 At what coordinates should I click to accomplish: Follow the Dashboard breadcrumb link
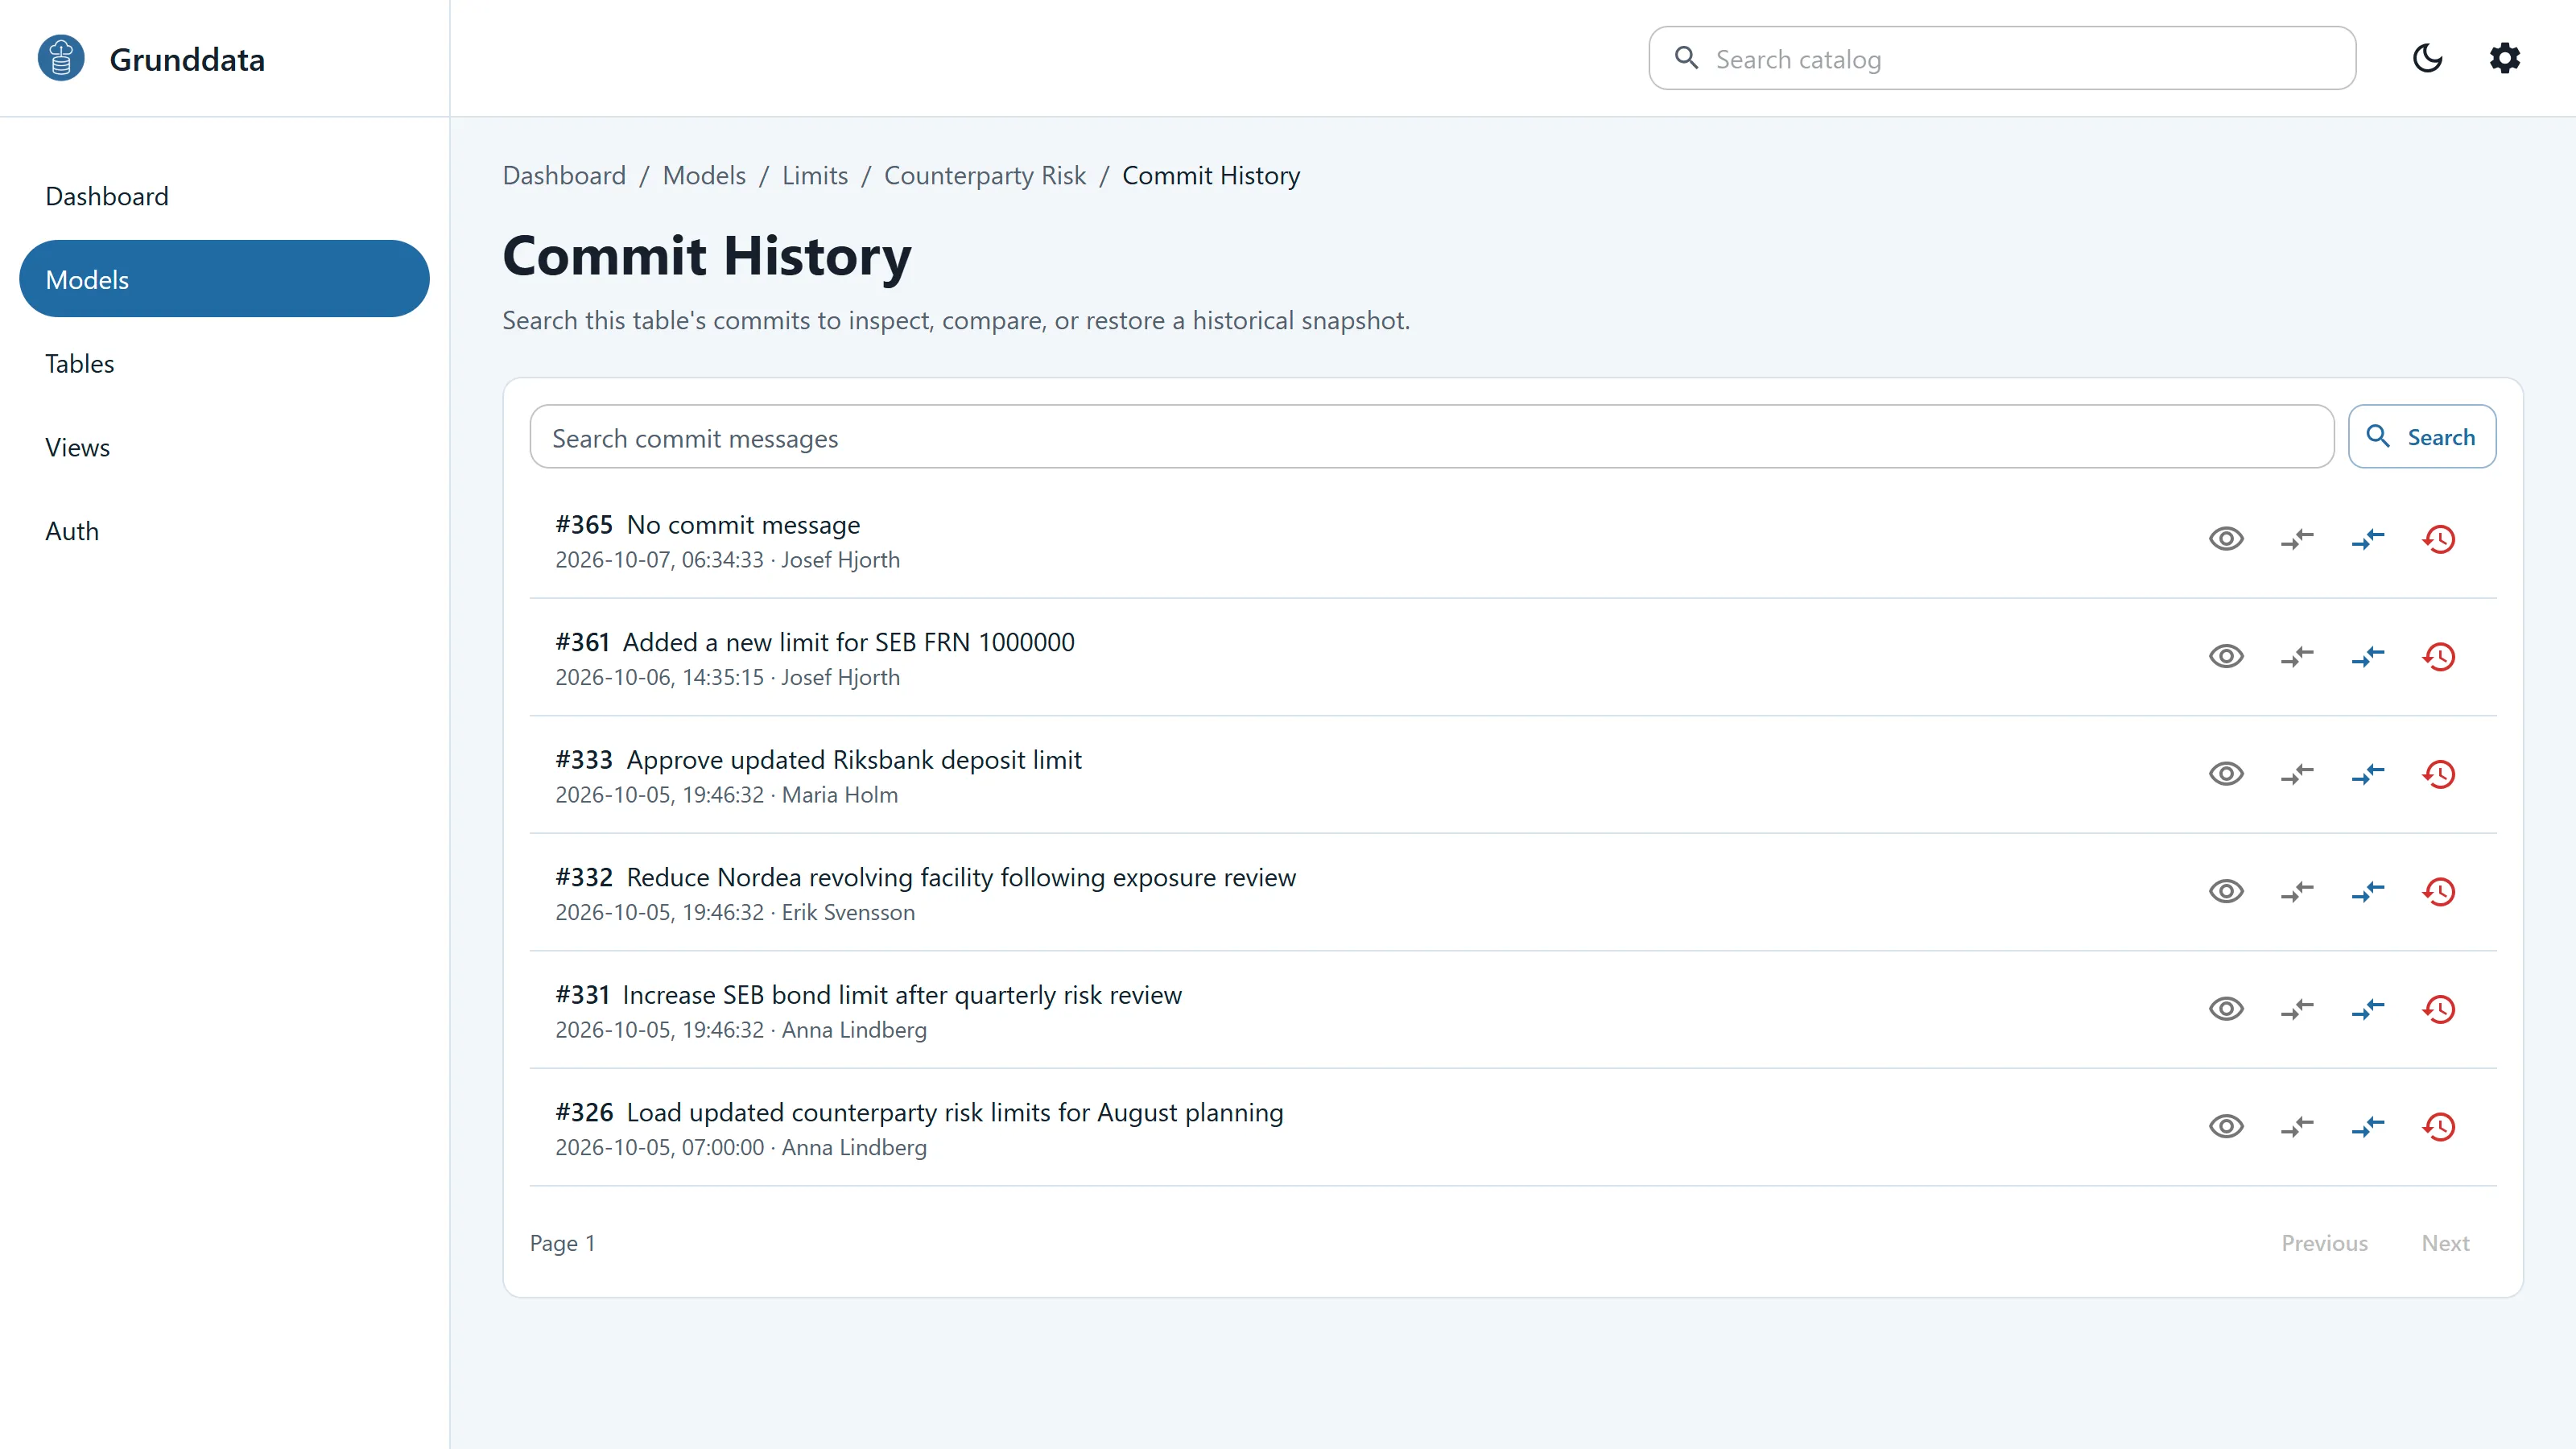click(564, 175)
